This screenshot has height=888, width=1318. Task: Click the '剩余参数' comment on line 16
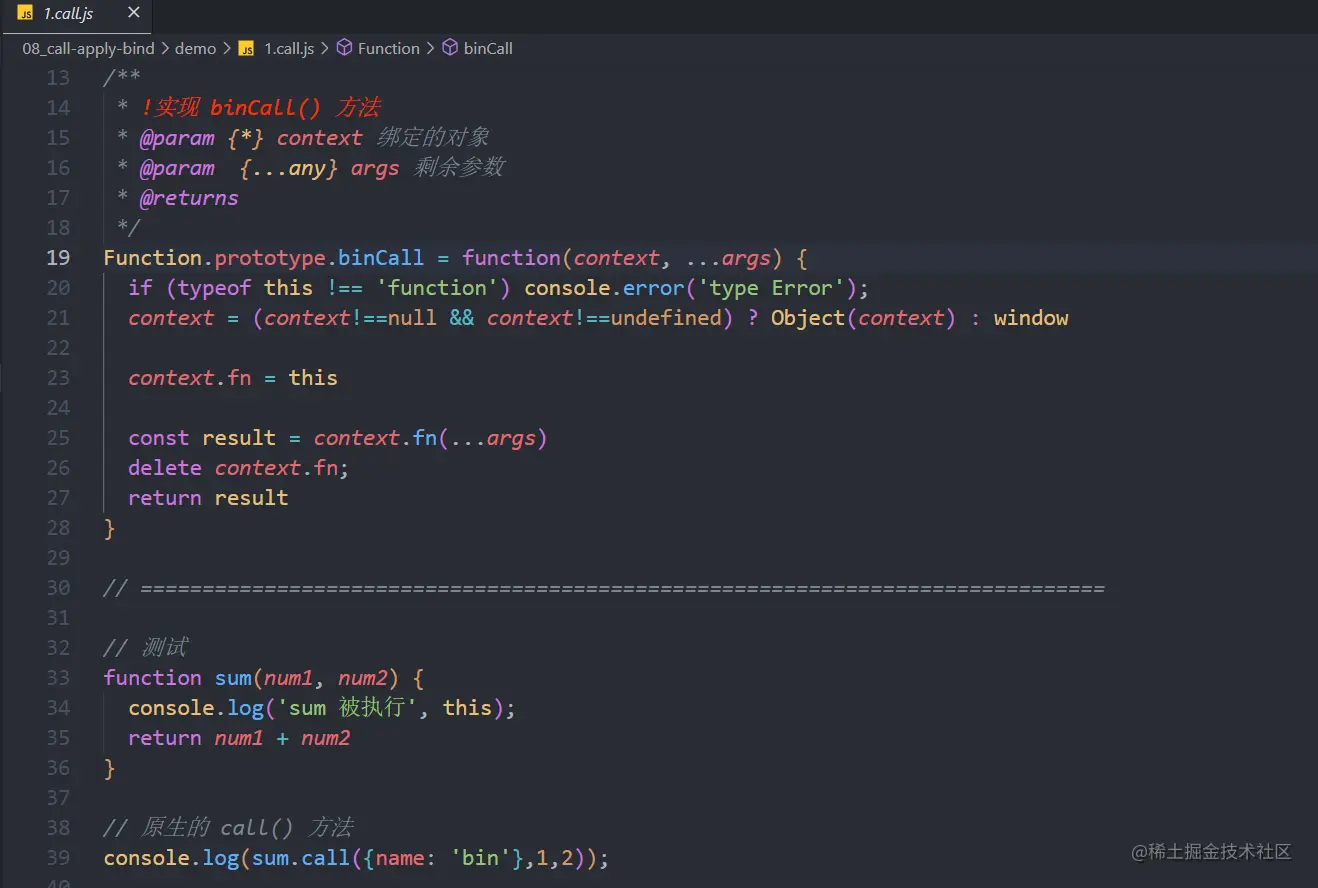(x=458, y=168)
